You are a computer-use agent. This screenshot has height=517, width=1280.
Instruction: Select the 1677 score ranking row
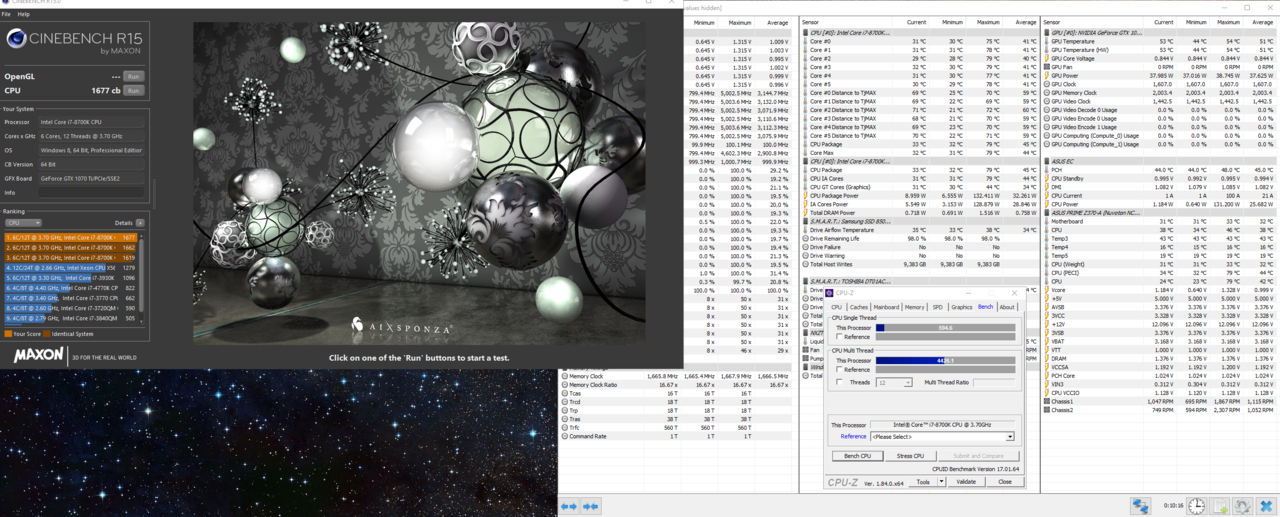tap(71, 238)
